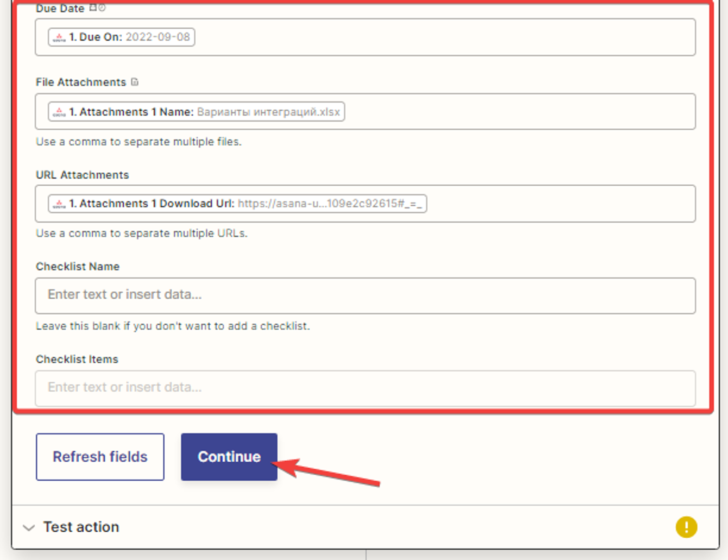Expand the Test action section chevron
728x560 pixels.
(x=28, y=527)
